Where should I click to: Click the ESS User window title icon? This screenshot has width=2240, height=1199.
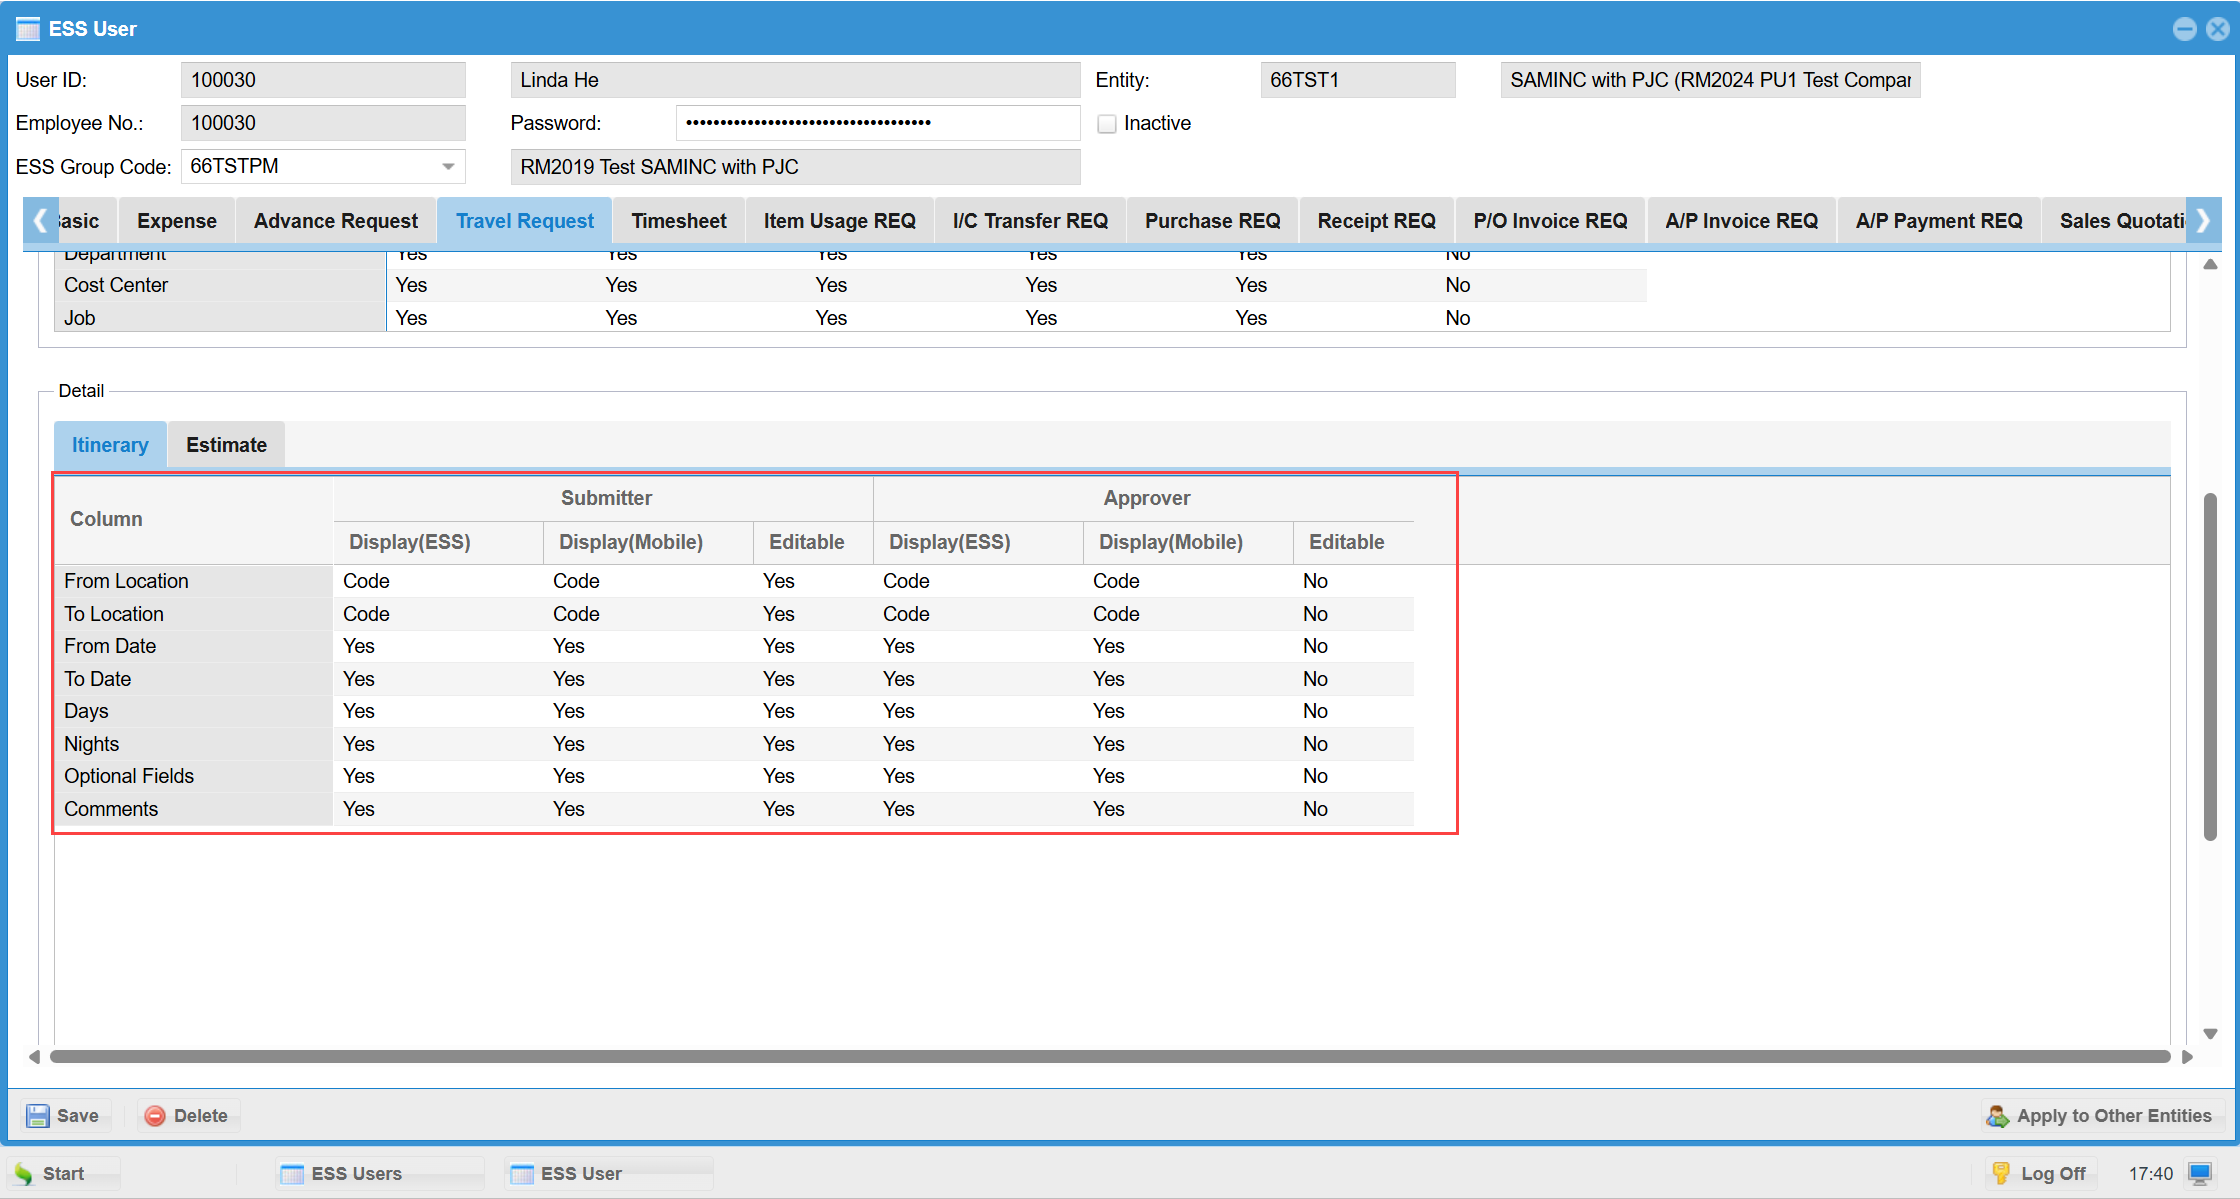tap(28, 29)
